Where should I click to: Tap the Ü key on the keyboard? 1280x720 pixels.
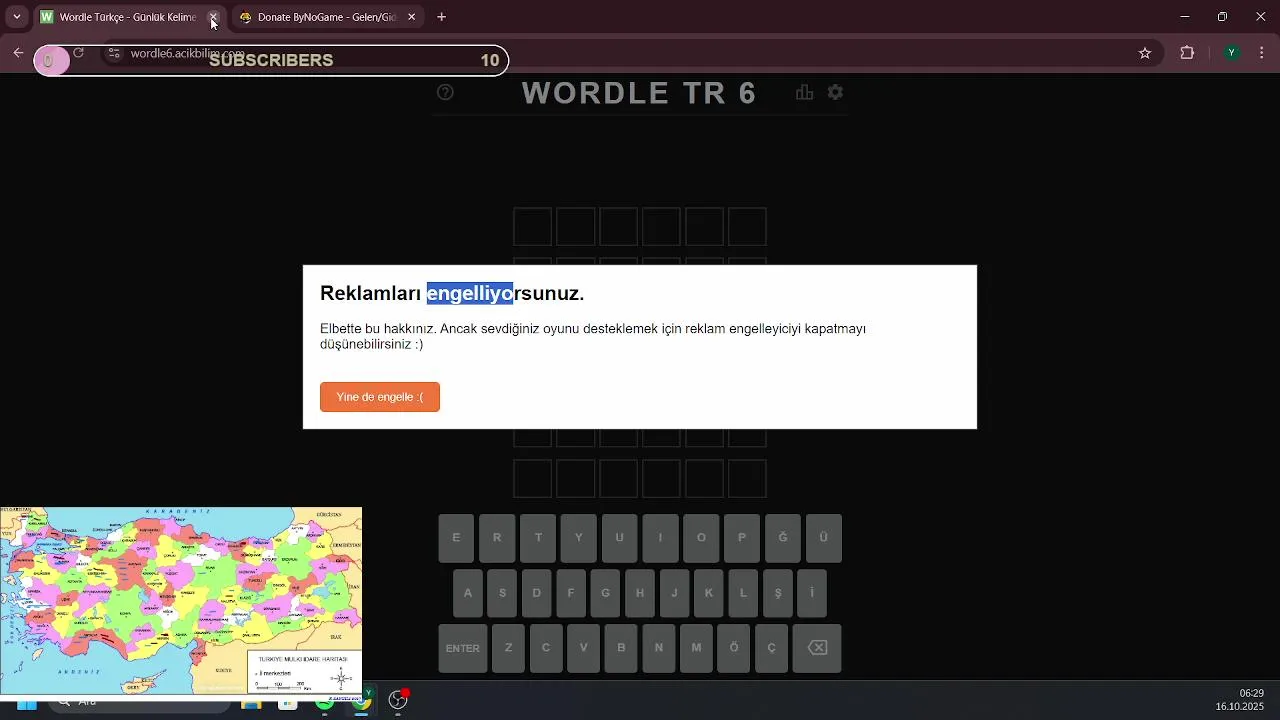(x=824, y=538)
